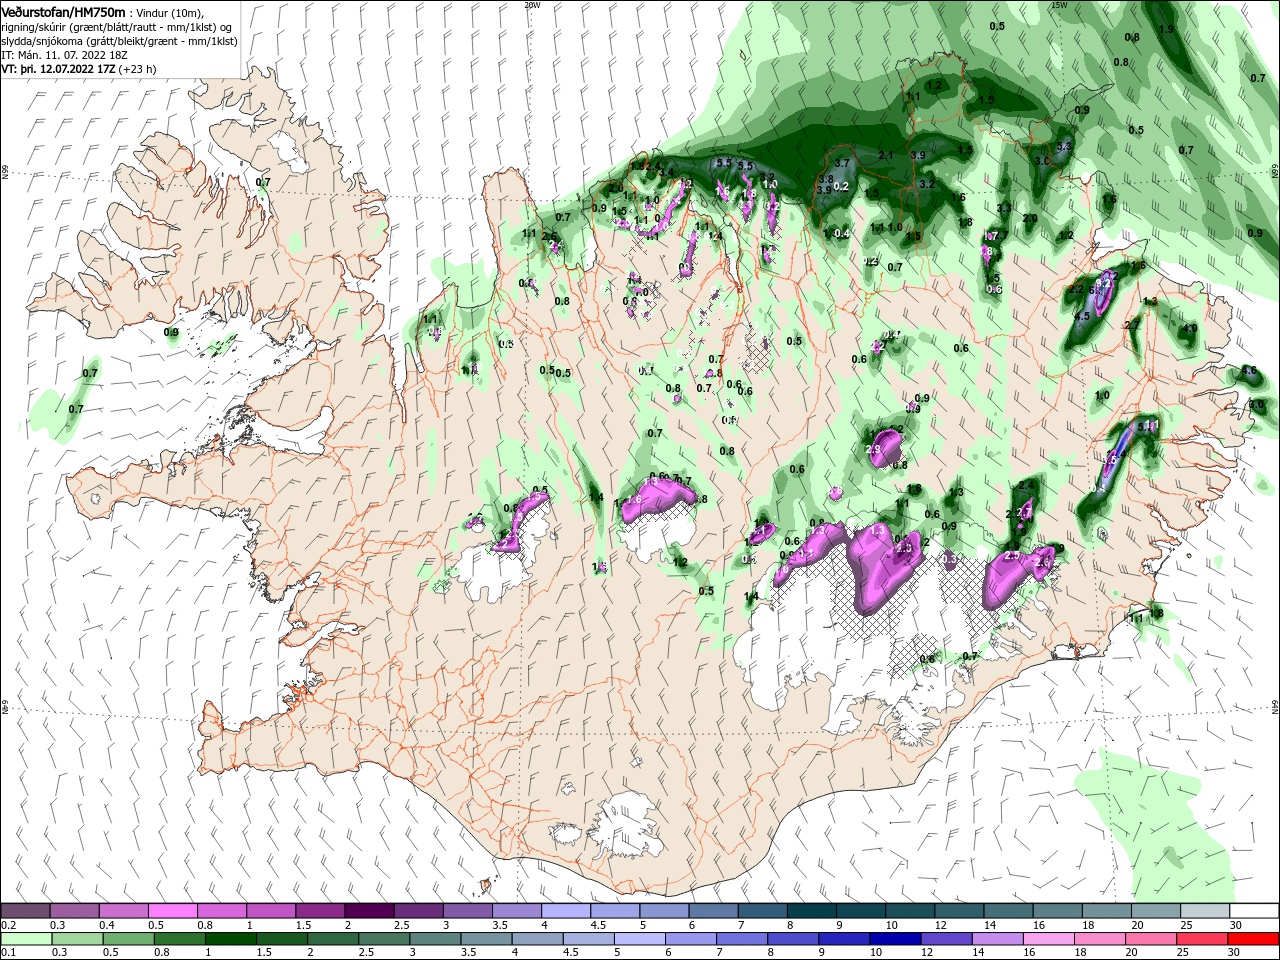
Task: Click the bright pink 0.5 snow legend swatch
Action: coord(172,911)
